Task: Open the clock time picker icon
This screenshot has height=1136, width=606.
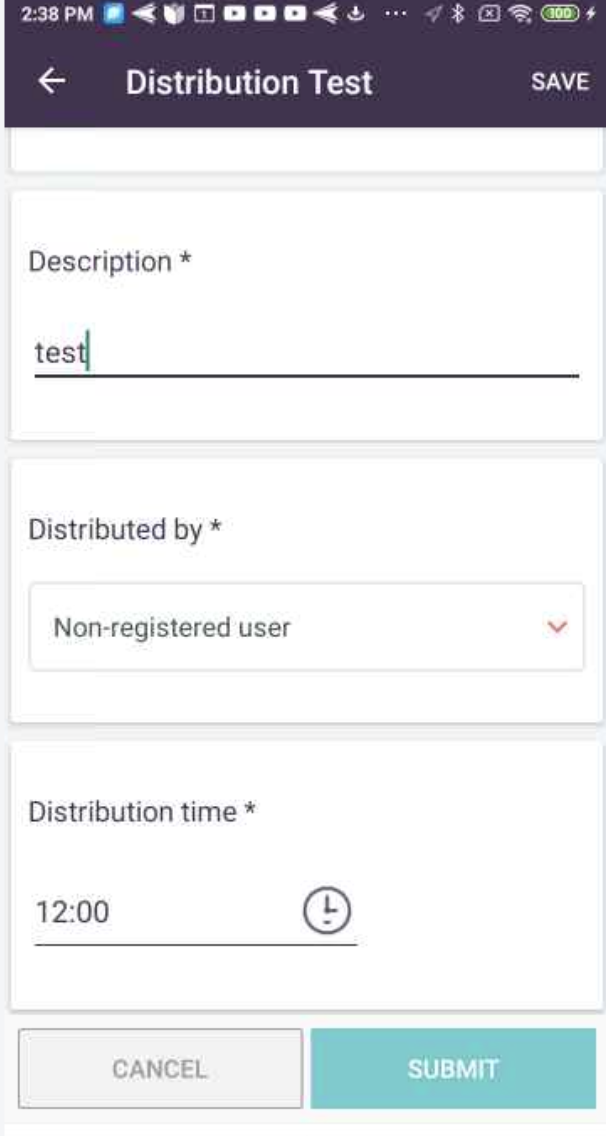Action: click(327, 911)
